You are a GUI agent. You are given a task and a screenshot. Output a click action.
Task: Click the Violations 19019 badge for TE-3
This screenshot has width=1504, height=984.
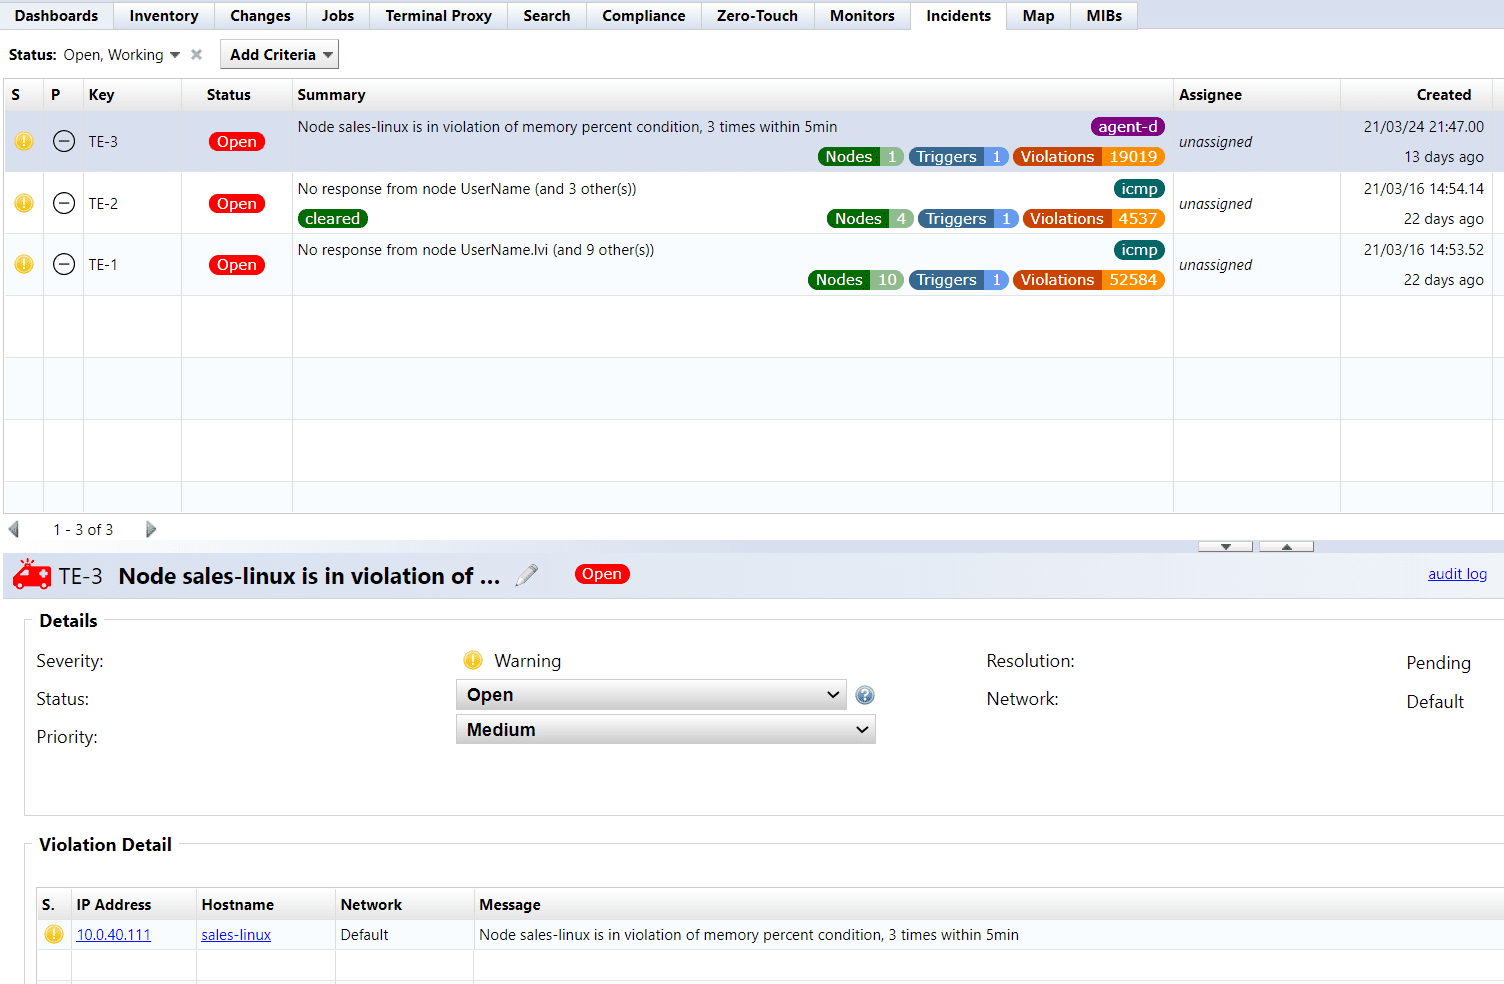[1088, 157]
